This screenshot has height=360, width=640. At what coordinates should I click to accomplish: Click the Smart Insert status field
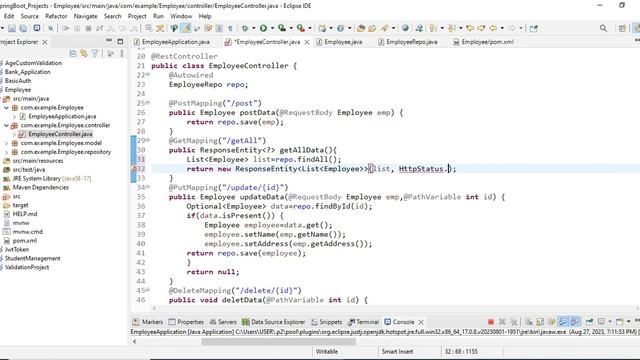pos(397,351)
